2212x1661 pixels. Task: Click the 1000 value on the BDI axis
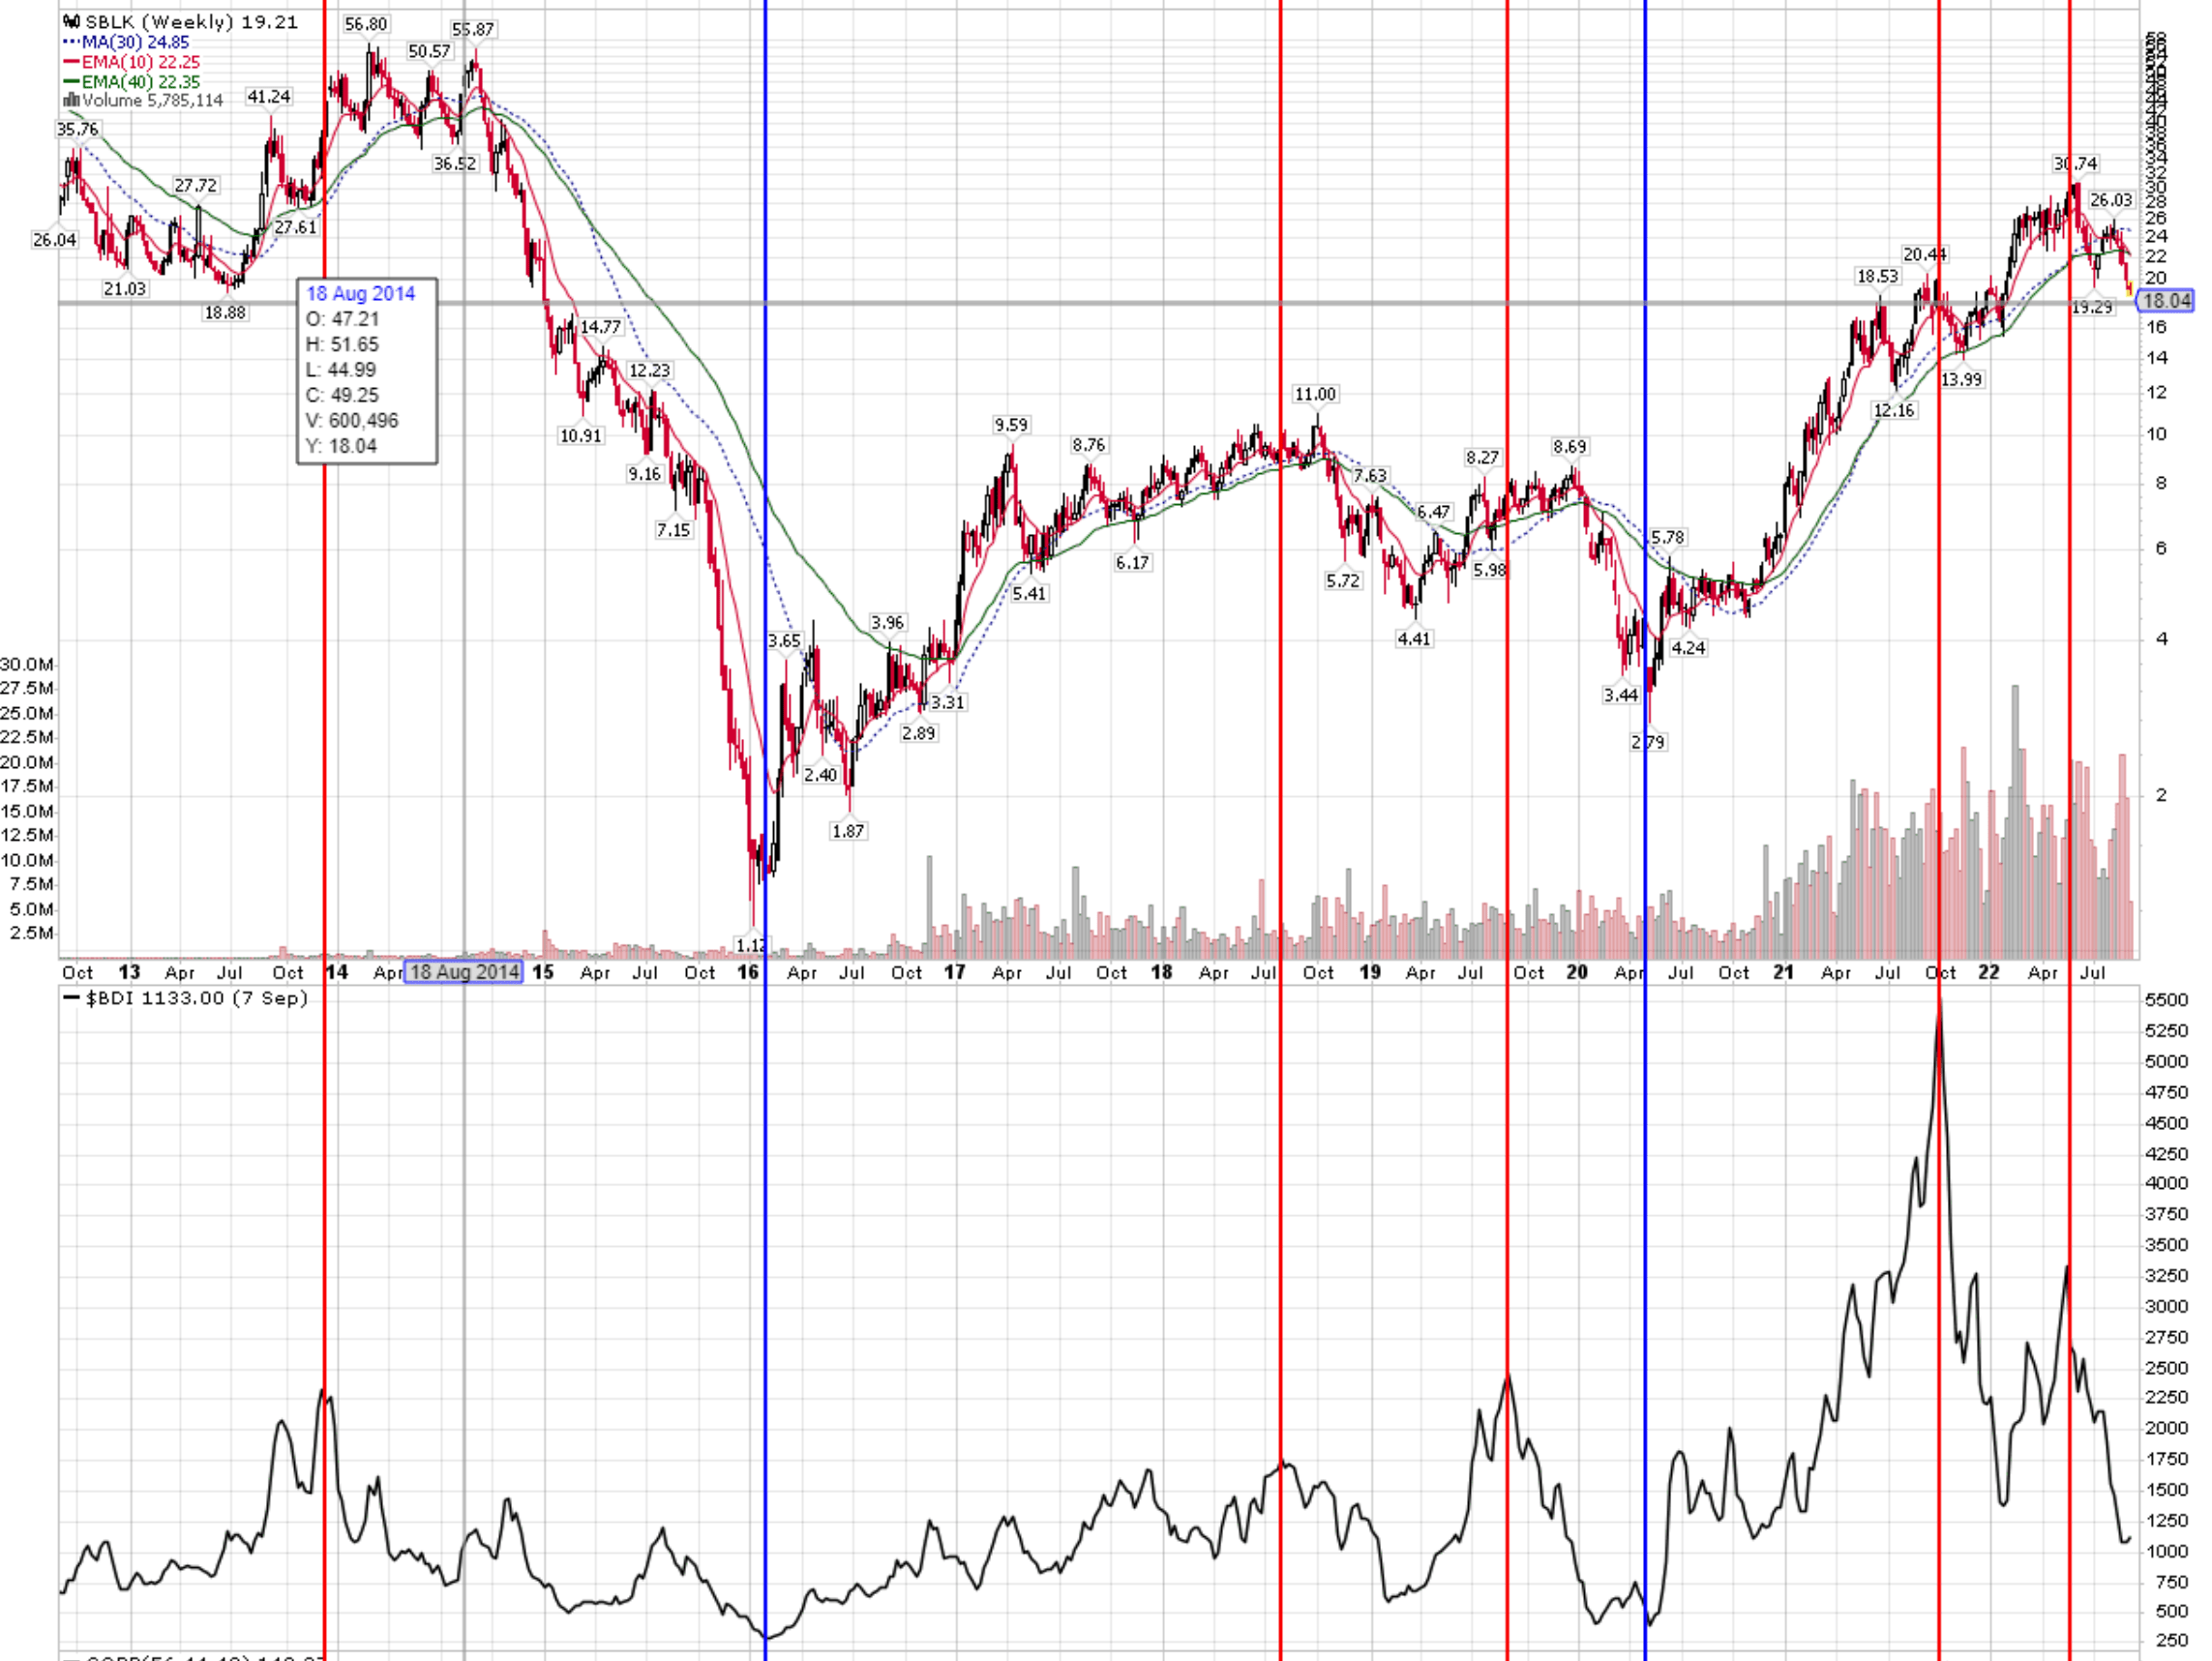(2167, 1551)
